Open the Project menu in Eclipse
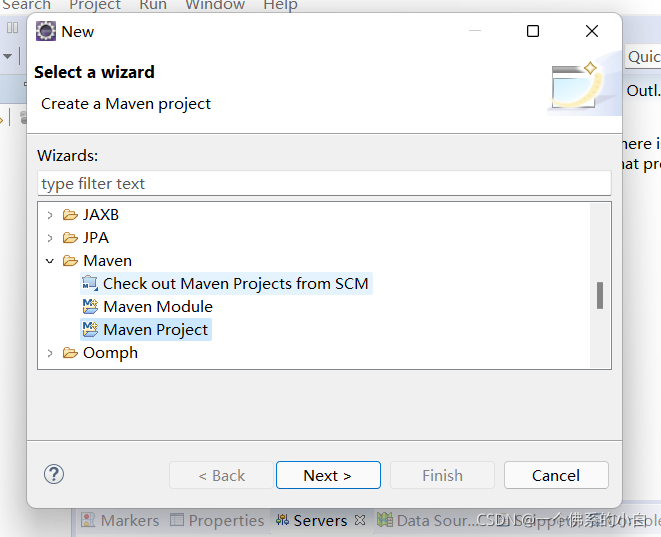This screenshot has width=661, height=537. pos(95,5)
